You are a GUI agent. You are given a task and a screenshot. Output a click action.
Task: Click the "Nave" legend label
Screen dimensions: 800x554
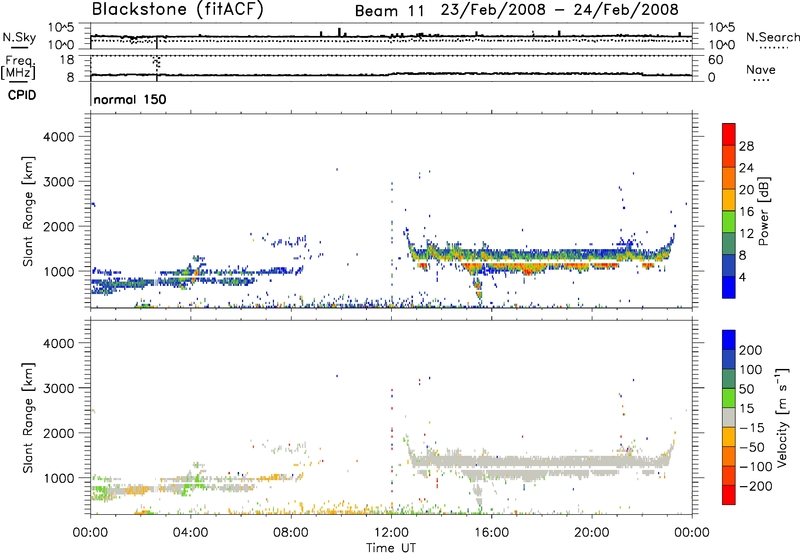coord(761,69)
